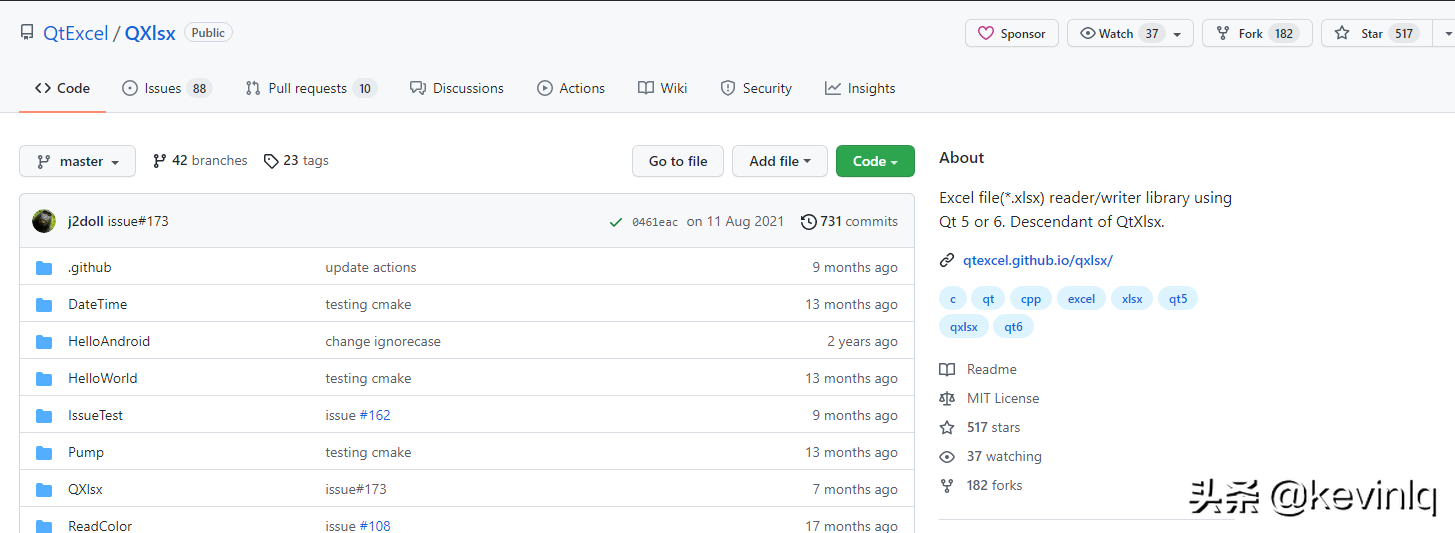The image size is (1455, 533).
Task: Expand the Watch dropdown arrow
Action: [1179, 33]
